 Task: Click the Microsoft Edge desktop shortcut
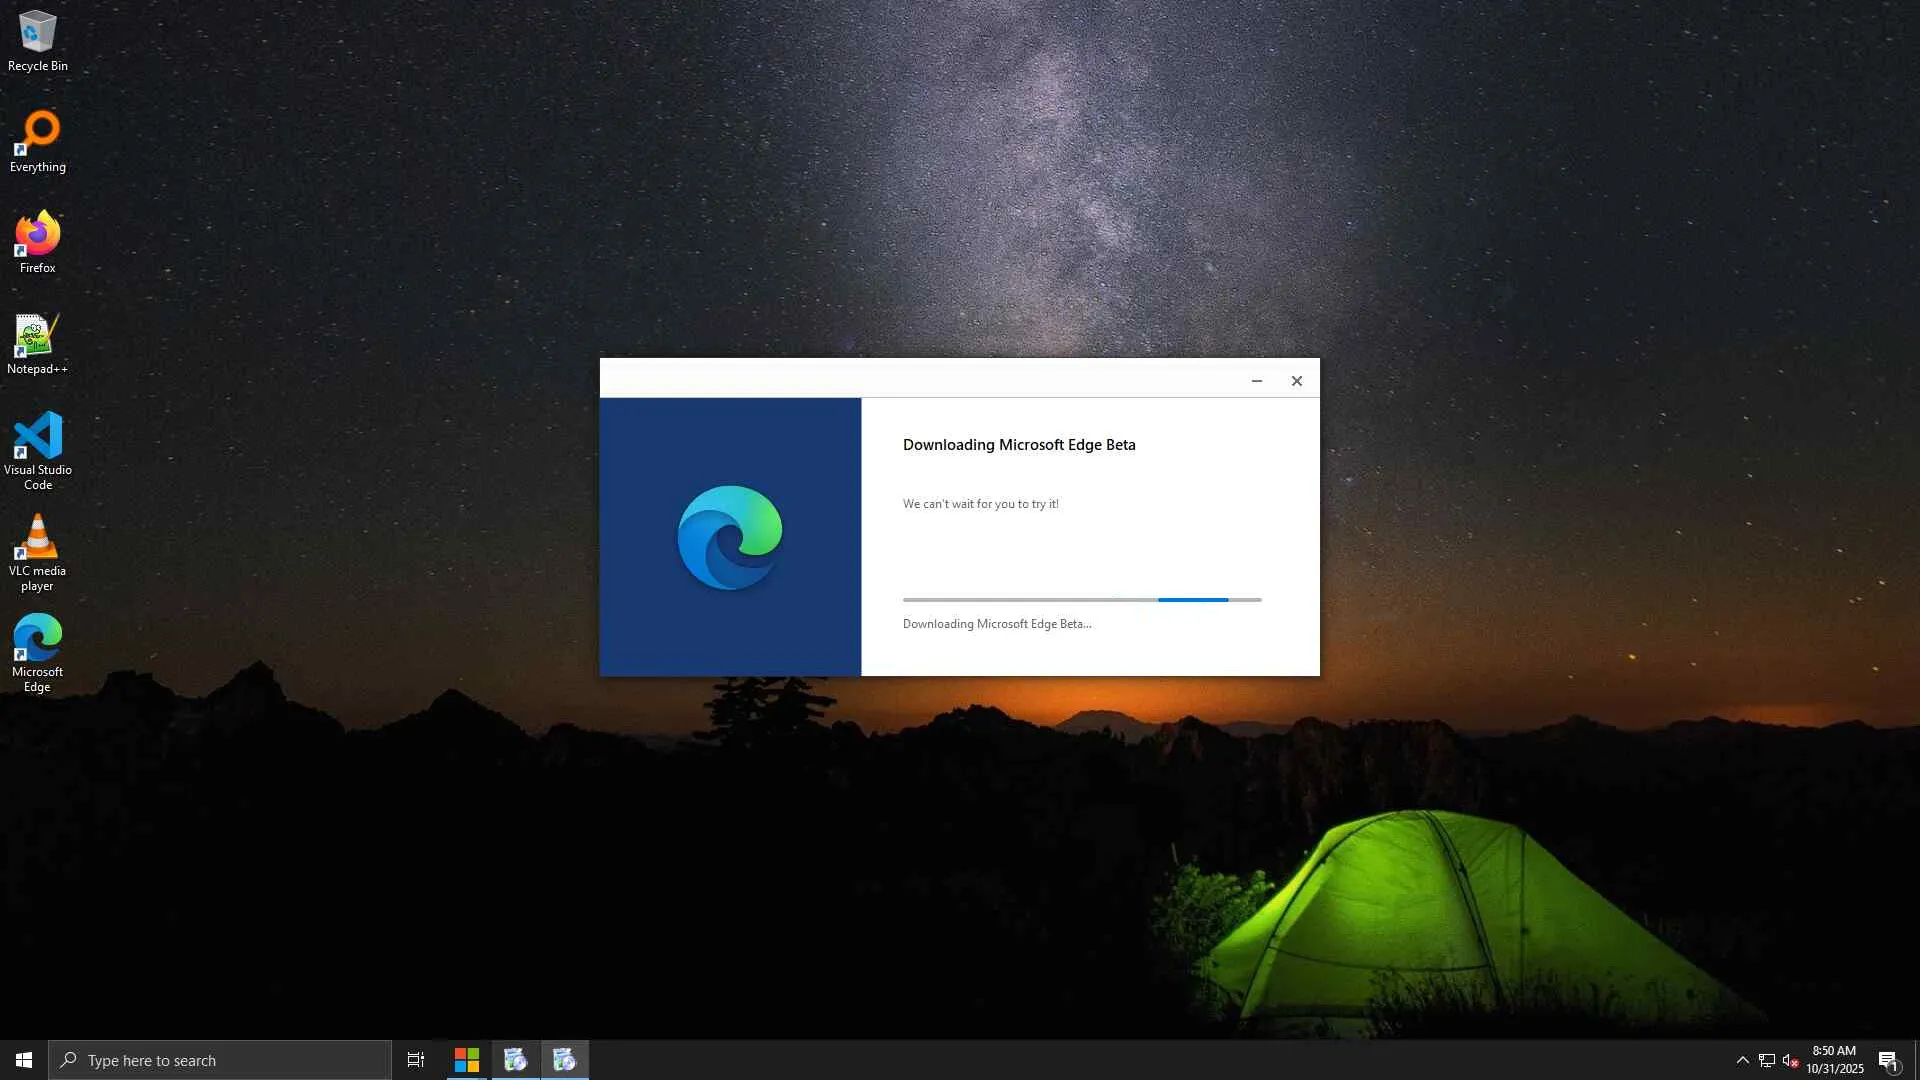[x=37, y=651]
